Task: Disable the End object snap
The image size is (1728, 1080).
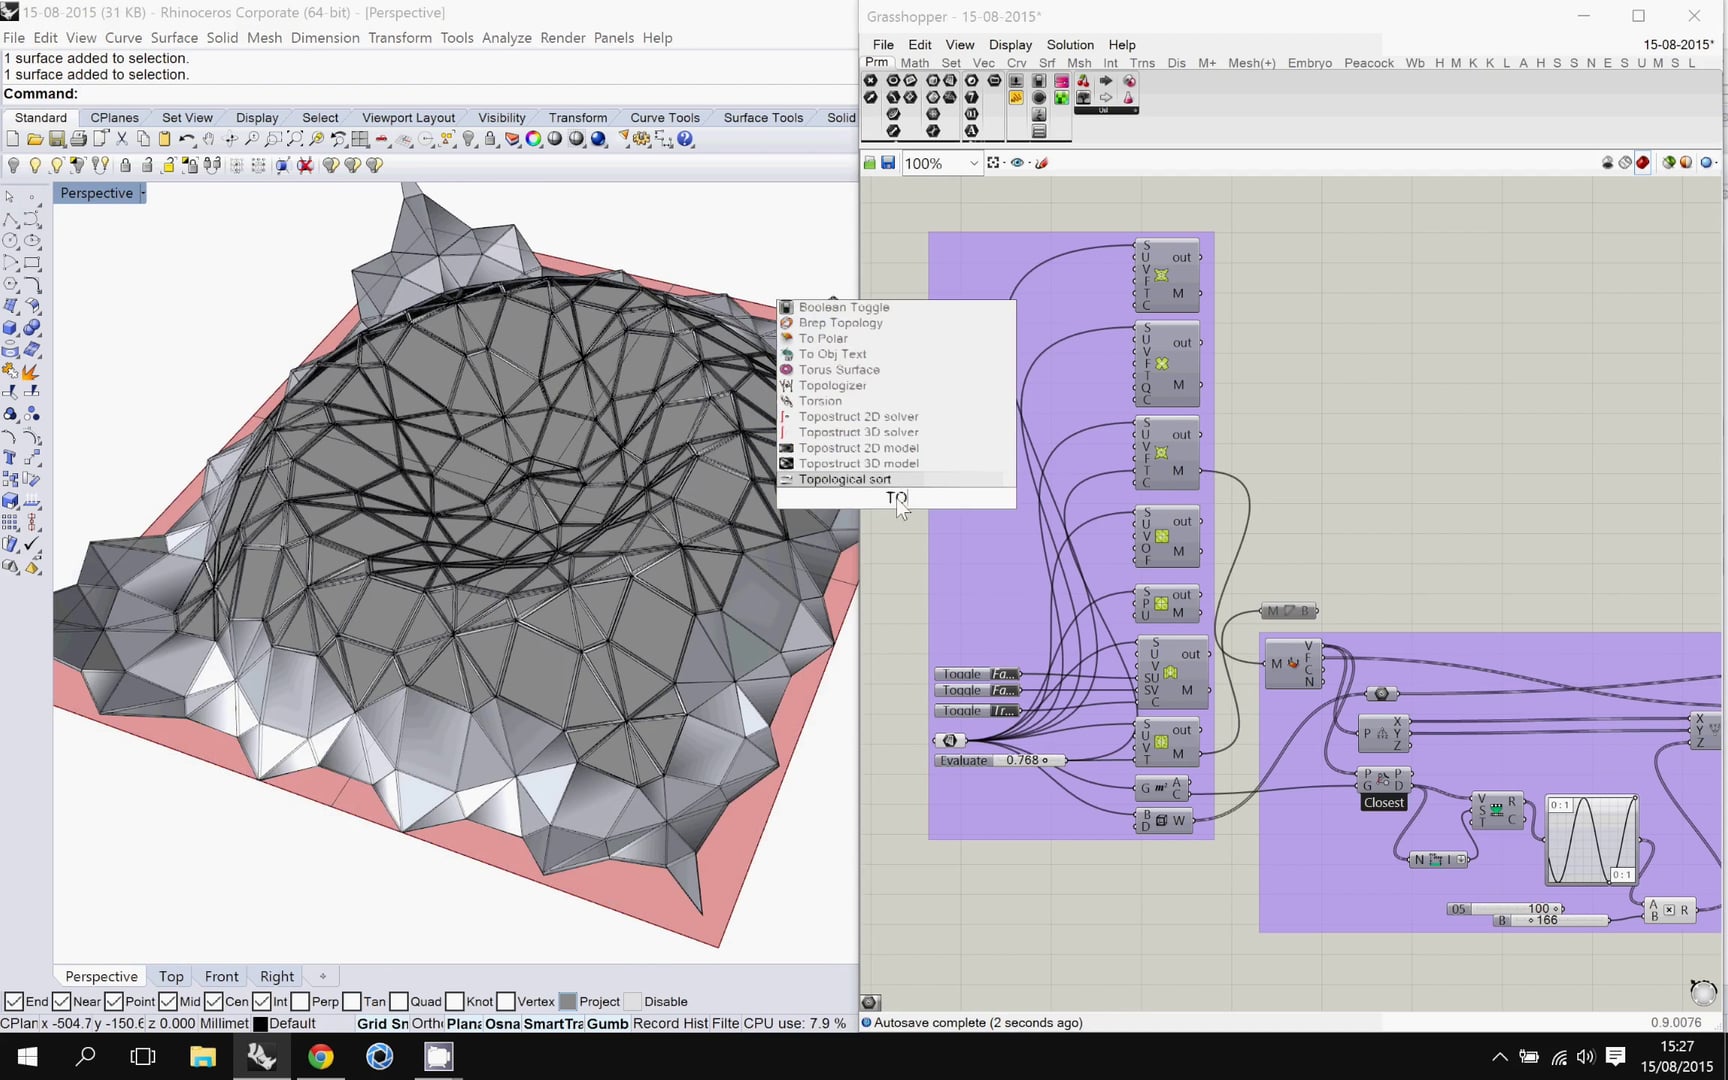Action: point(14,1000)
